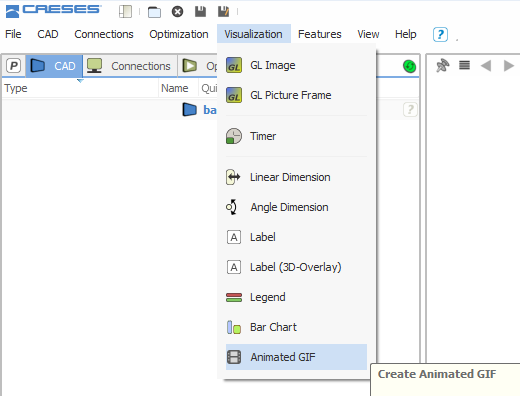Select GL Image menu entry
This screenshot has height=396, width=520.
click(x=296, y=65)
